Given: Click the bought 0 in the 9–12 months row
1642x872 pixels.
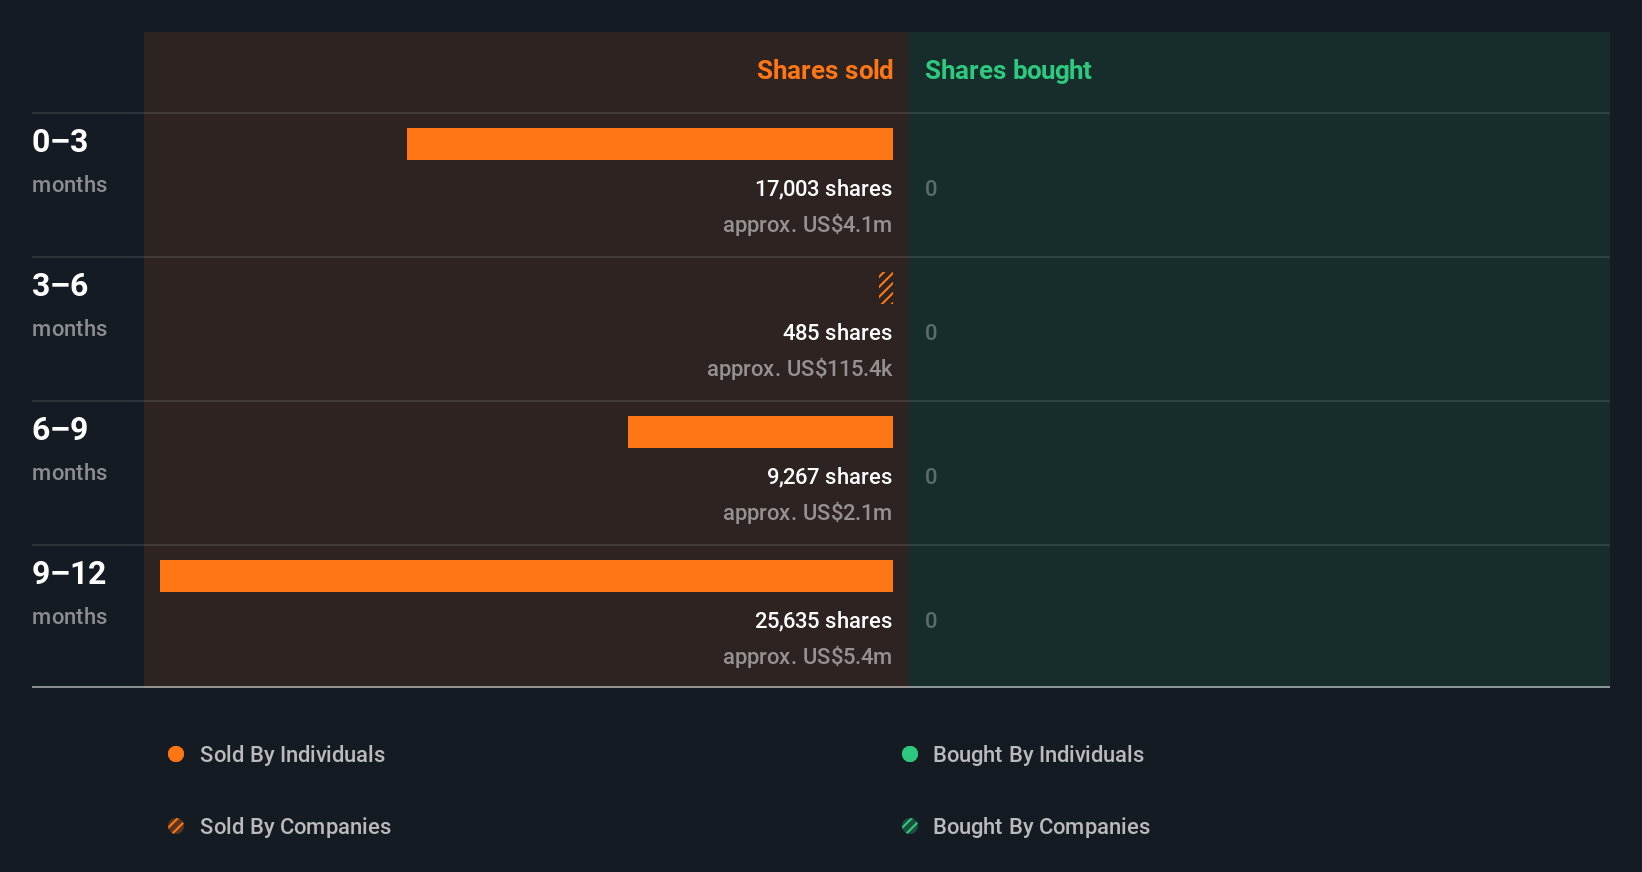Looking at the screenshot, I should coord(931,620).
